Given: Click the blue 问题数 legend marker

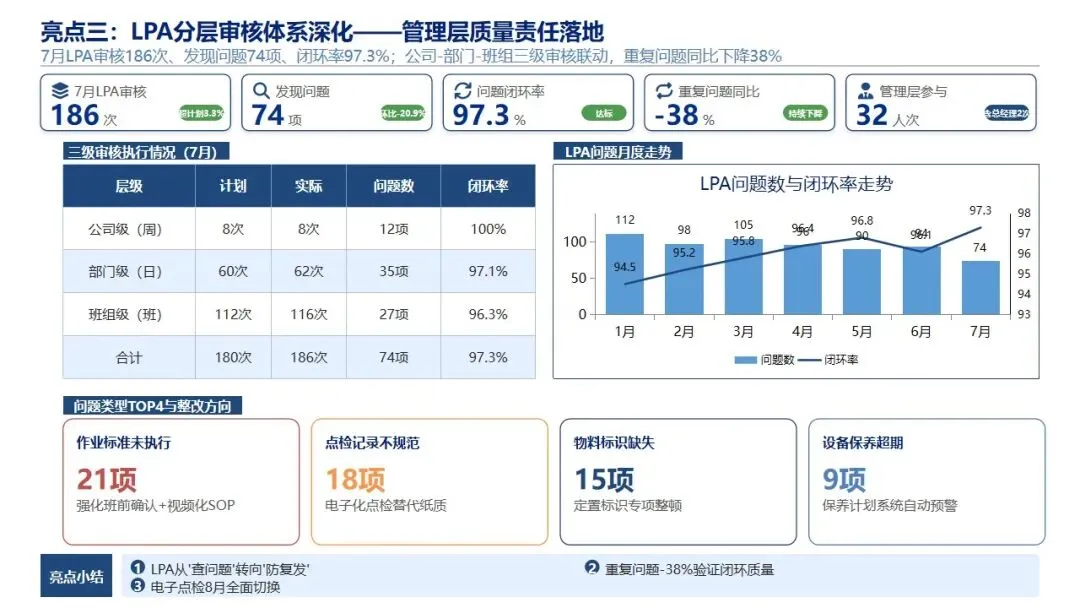Looking at the screenshot, I should pyautogui.click(x=745, y=359).
